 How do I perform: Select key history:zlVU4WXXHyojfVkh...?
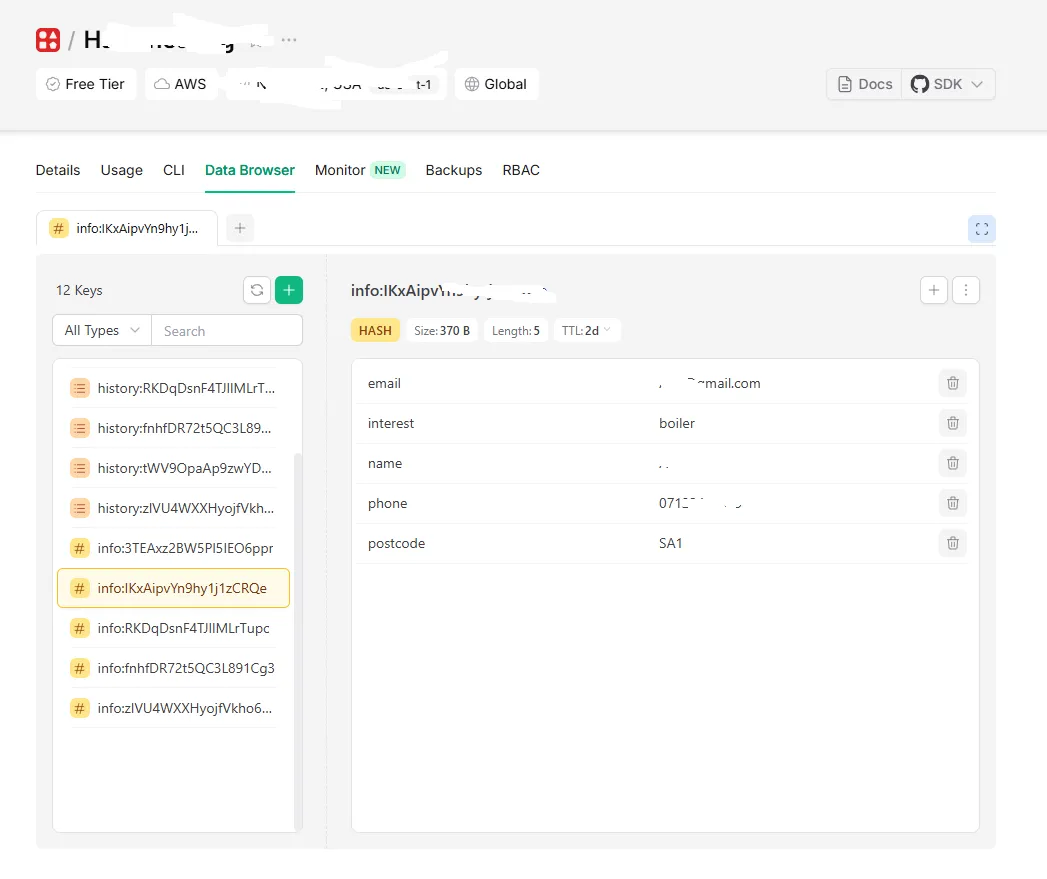(x=173, y=508)
